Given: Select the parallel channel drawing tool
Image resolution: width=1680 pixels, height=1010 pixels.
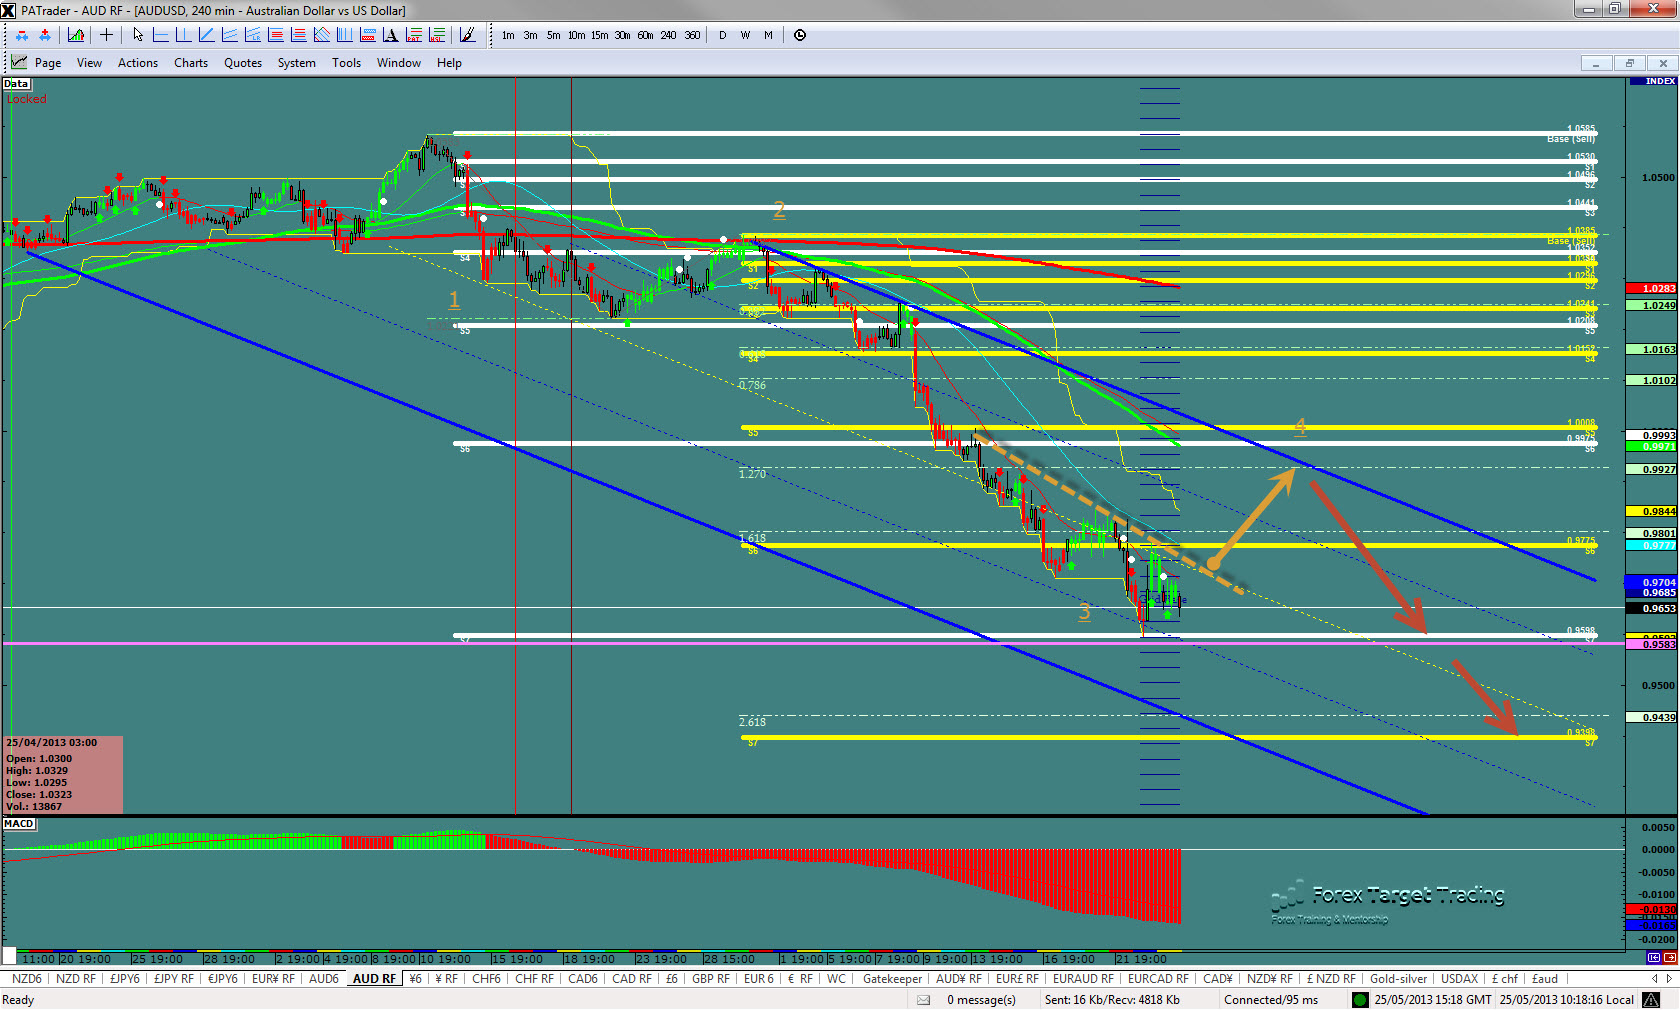Looking at the screenshot, I should point(229,35).
